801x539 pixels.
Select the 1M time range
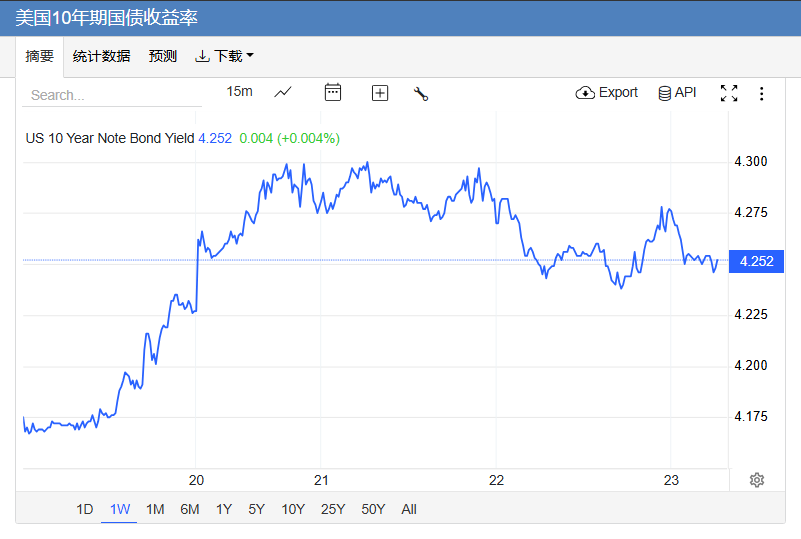tap(155, 509)
